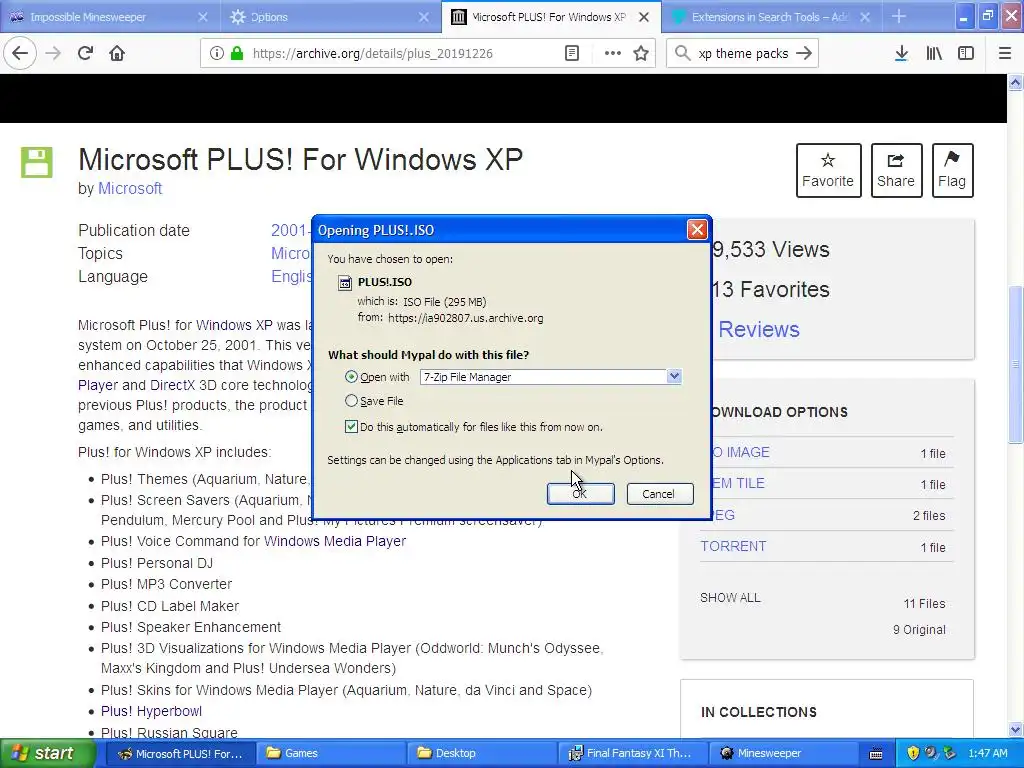Switch to Desktop folder on taskbar
1024x768 pixels.
tap(481, 753)
